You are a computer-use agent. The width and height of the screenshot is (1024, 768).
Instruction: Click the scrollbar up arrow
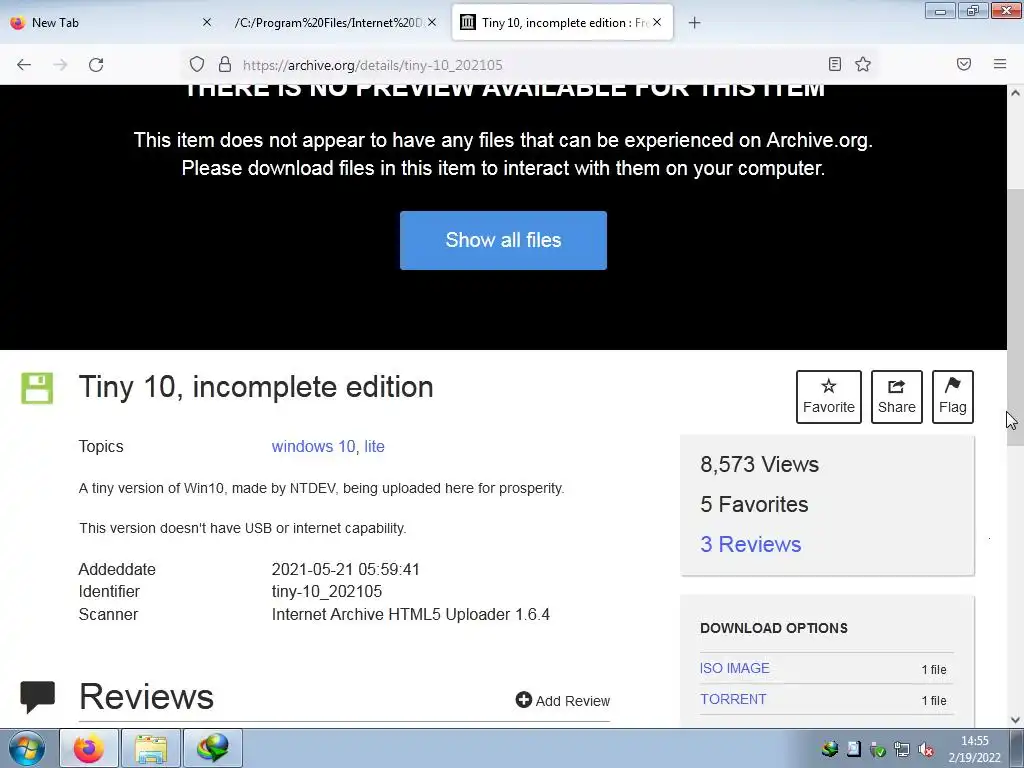[1015, 93]
